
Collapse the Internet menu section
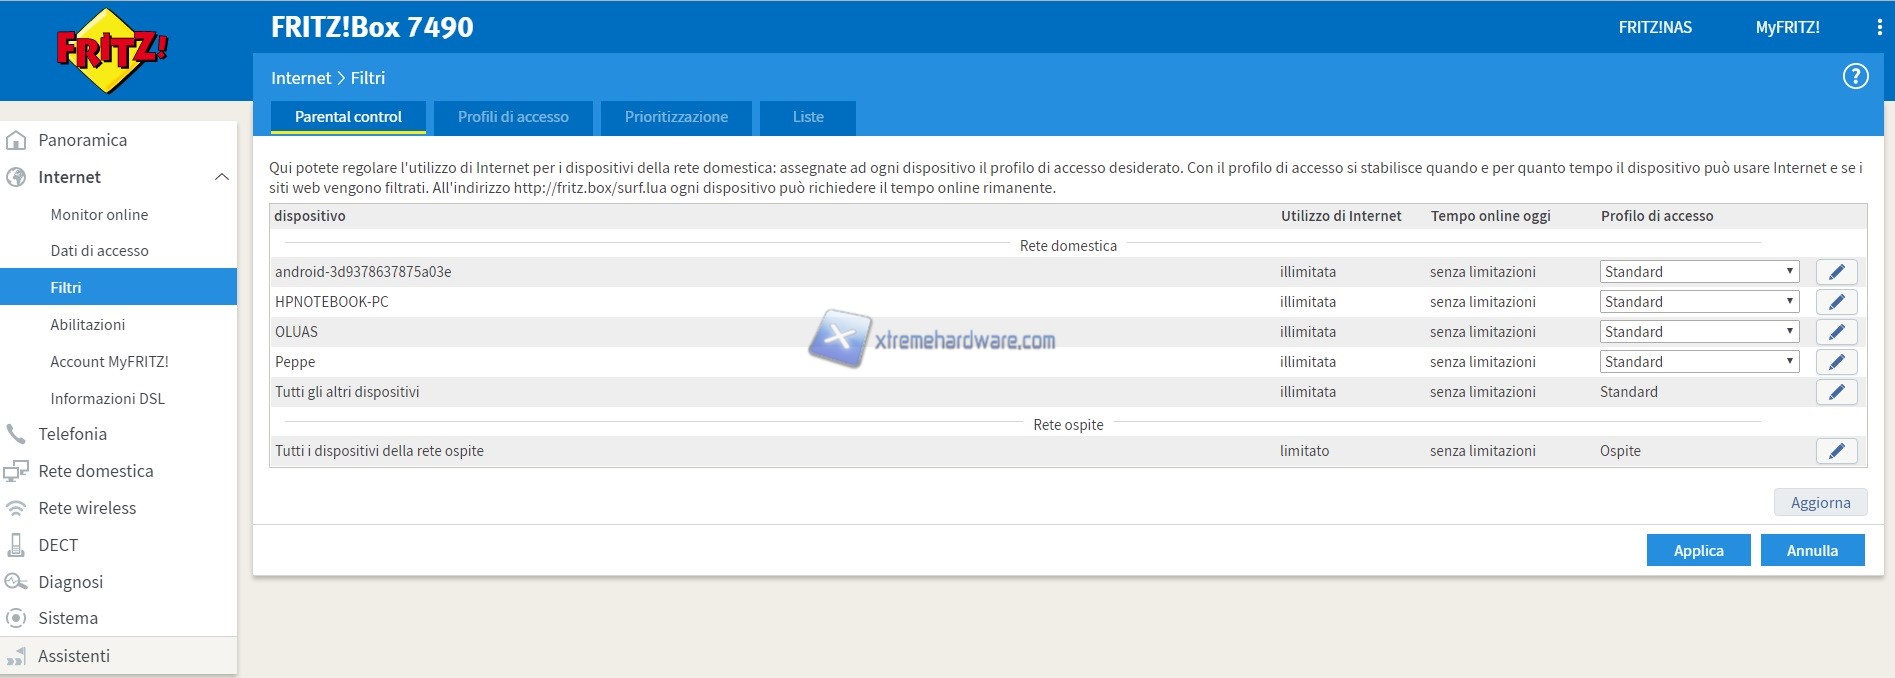click(x=221, y=177)
